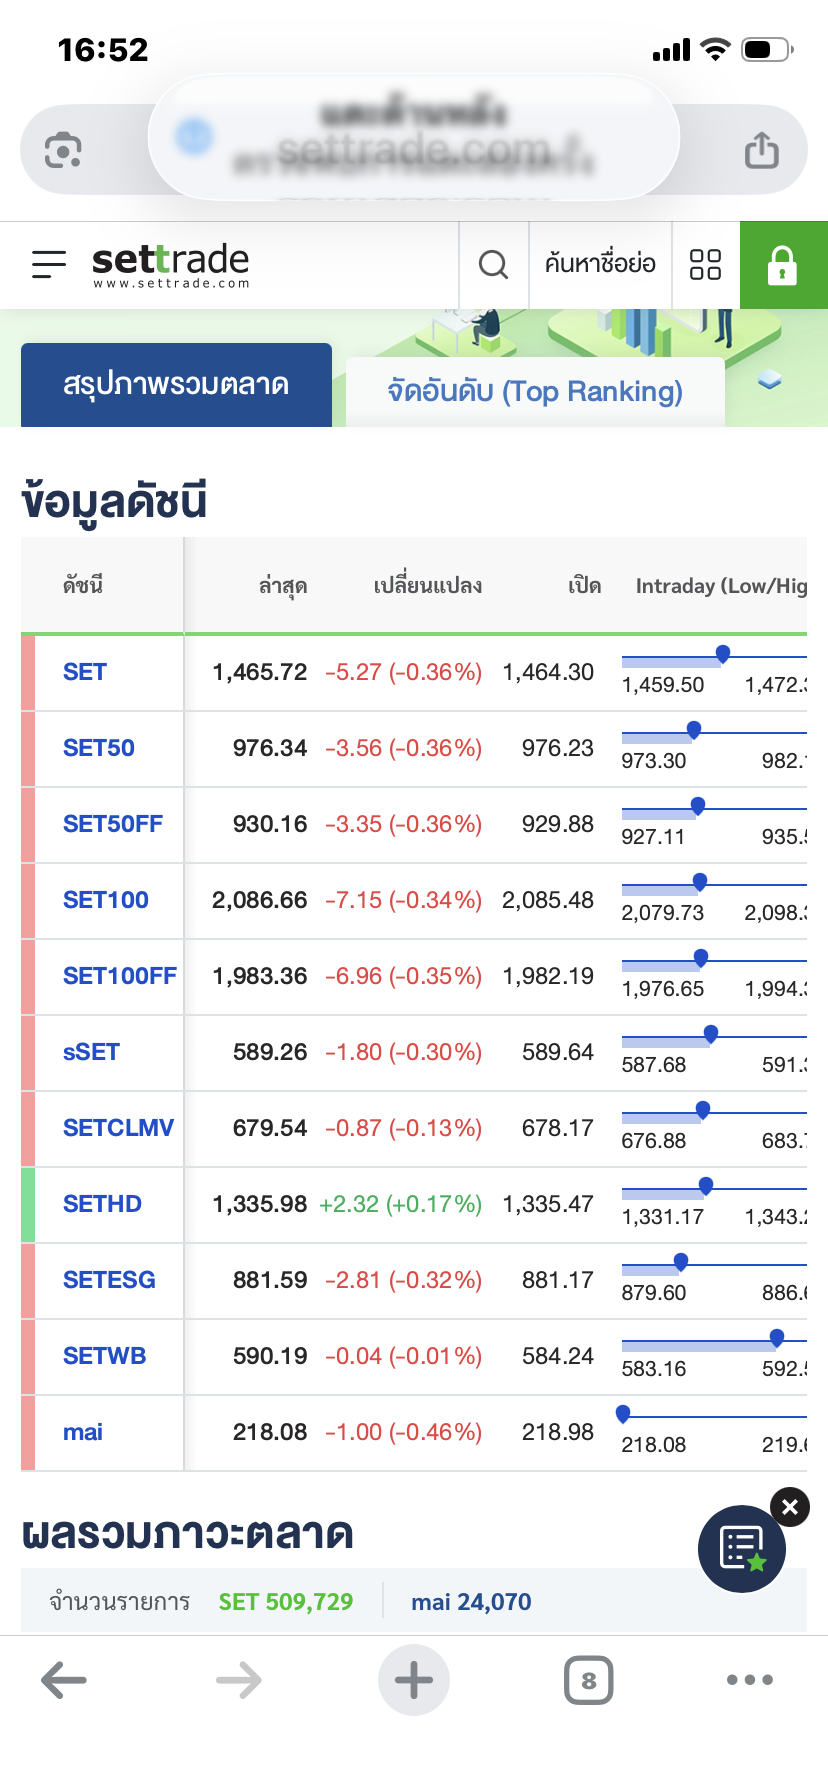
Task: Open the hamburger menu icon
Action: (49, 264)
